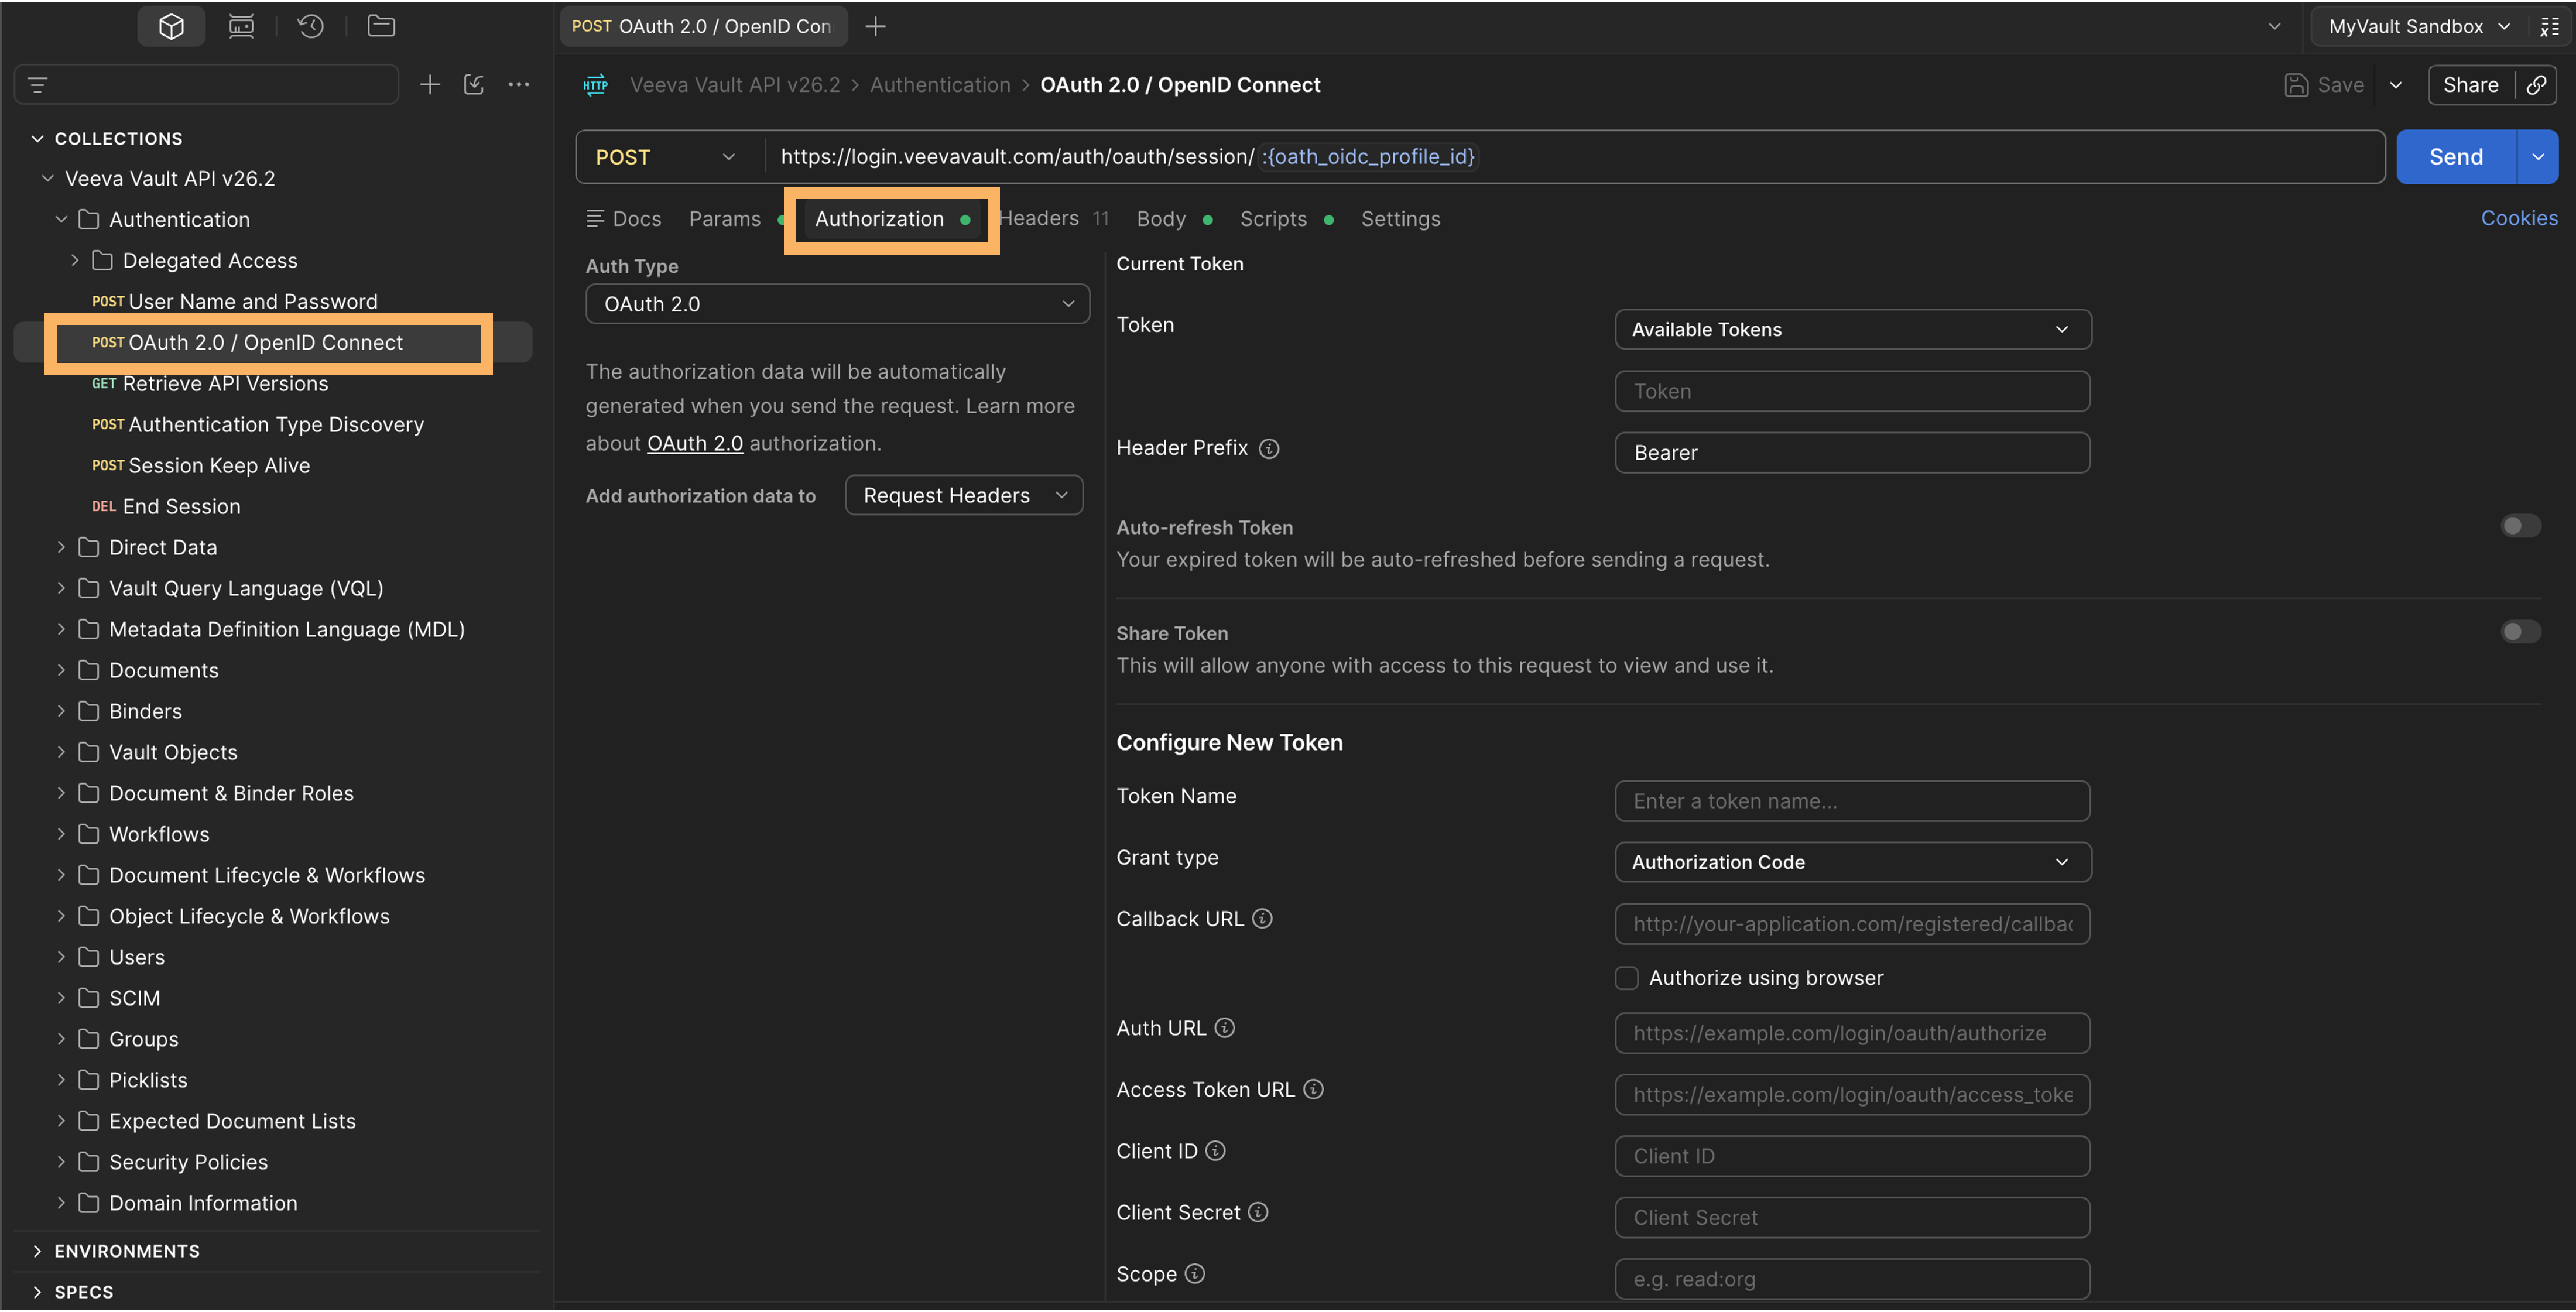Click the filter icon in sidebar search
Screen dimensions: 2576x1312
(x=38, y=85)
